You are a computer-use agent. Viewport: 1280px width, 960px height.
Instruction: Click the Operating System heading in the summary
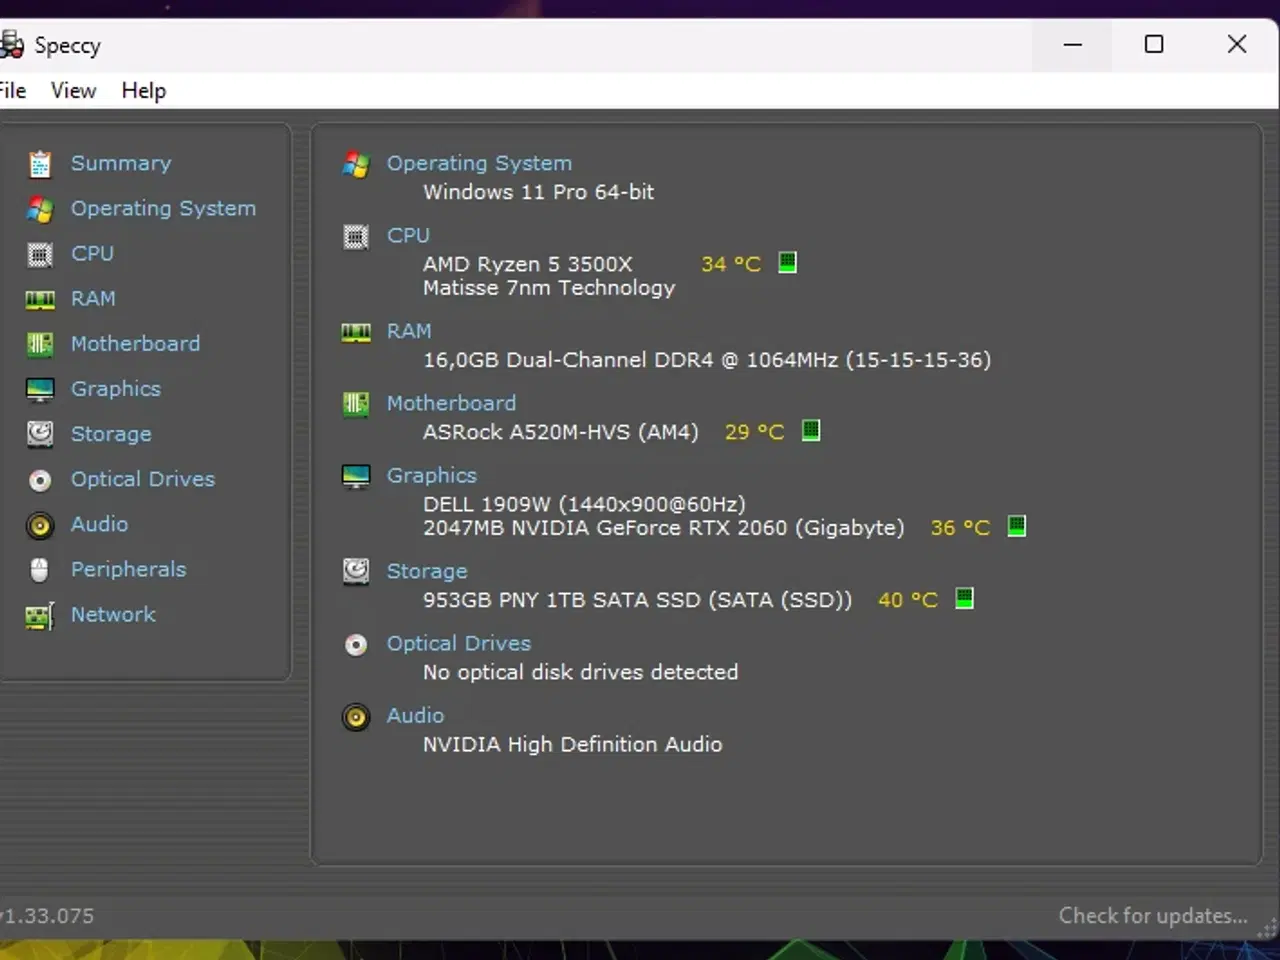coord(479,163)
